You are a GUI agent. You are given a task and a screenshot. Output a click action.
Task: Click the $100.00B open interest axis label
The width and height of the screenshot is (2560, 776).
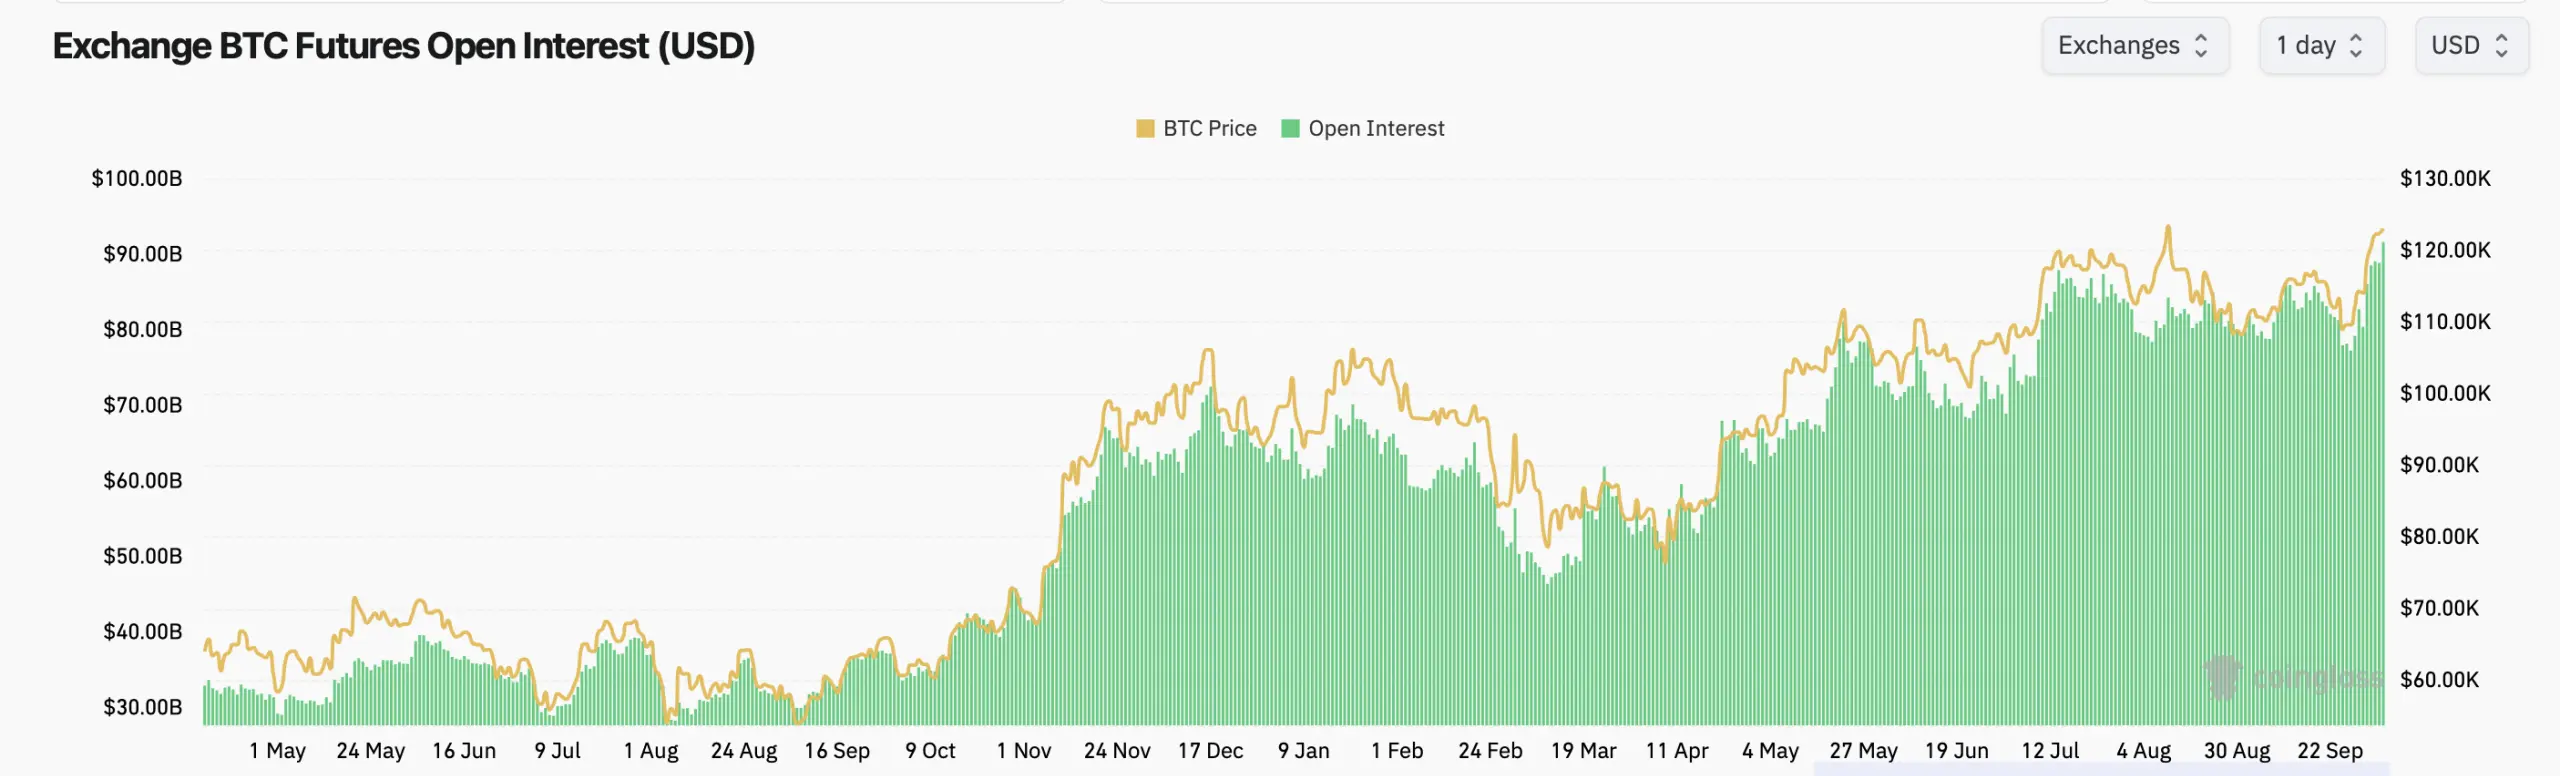click(137, 179)
